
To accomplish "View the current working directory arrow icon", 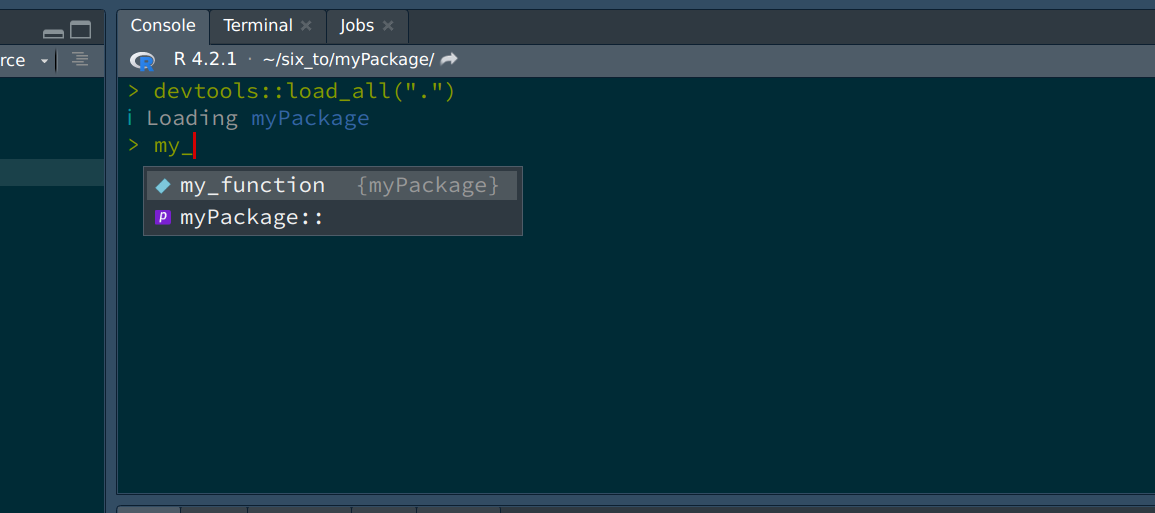I will click(449, 58).
